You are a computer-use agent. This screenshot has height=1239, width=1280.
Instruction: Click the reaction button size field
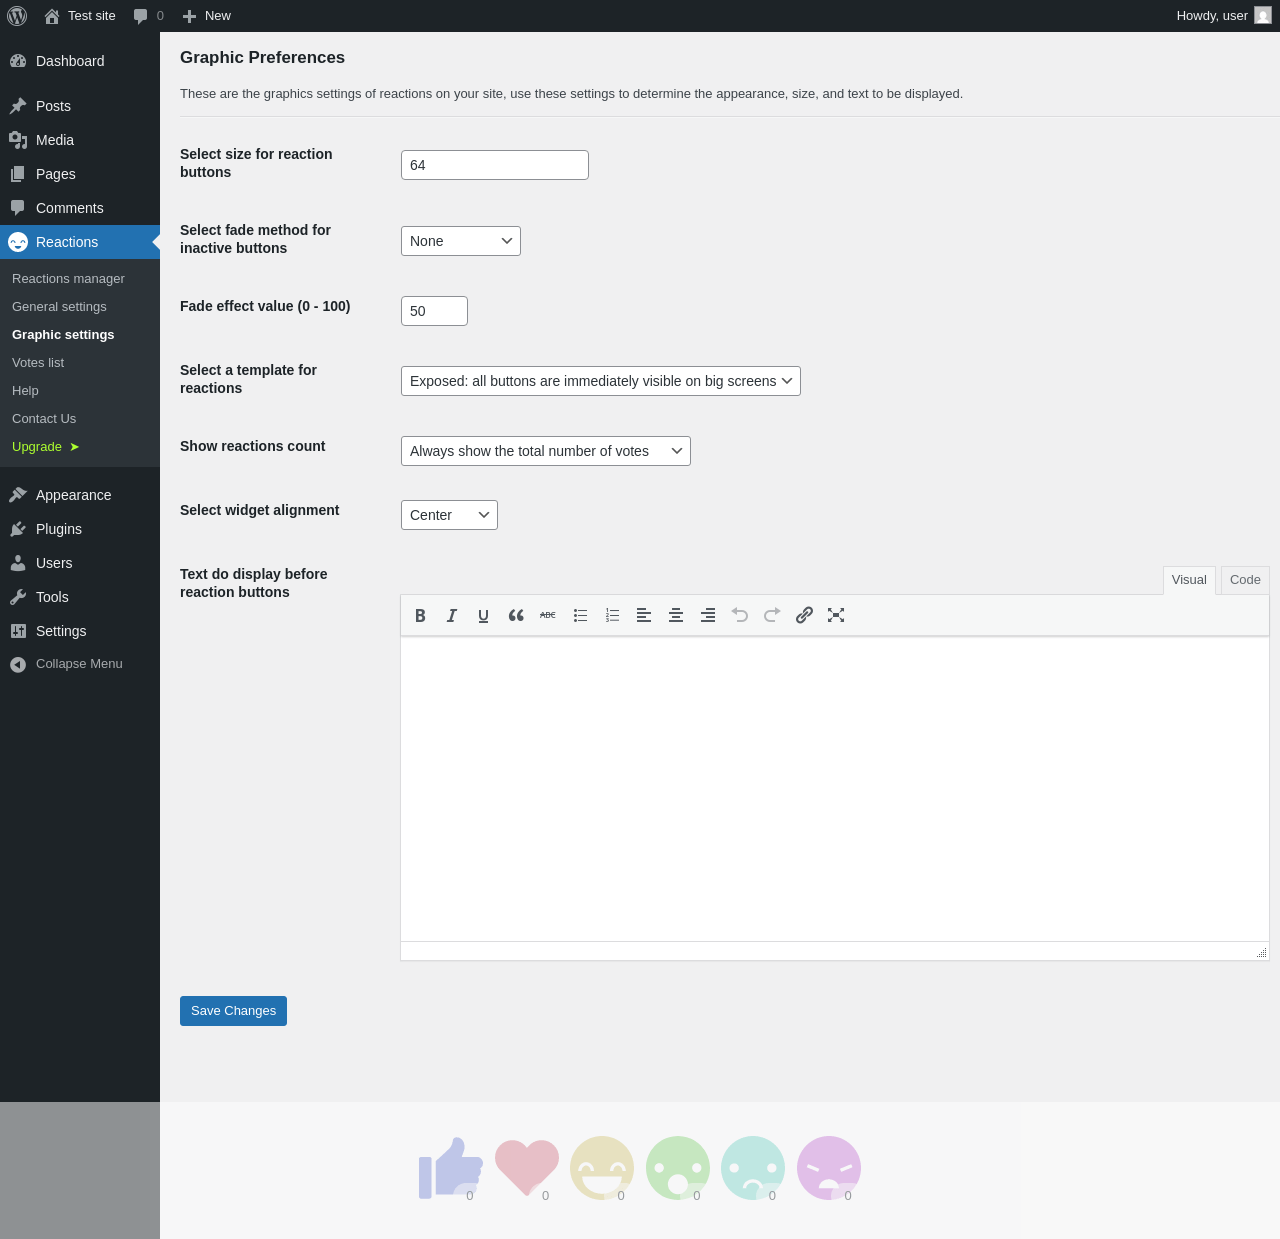tap(495, 165)
